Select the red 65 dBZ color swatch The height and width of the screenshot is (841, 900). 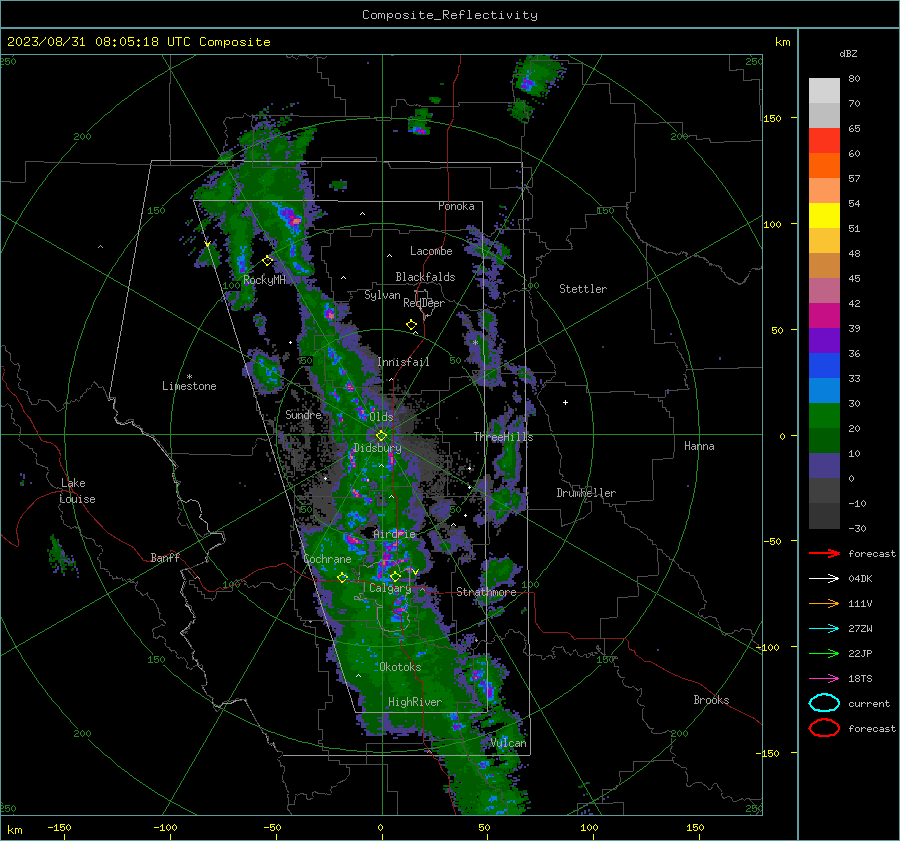824,140
